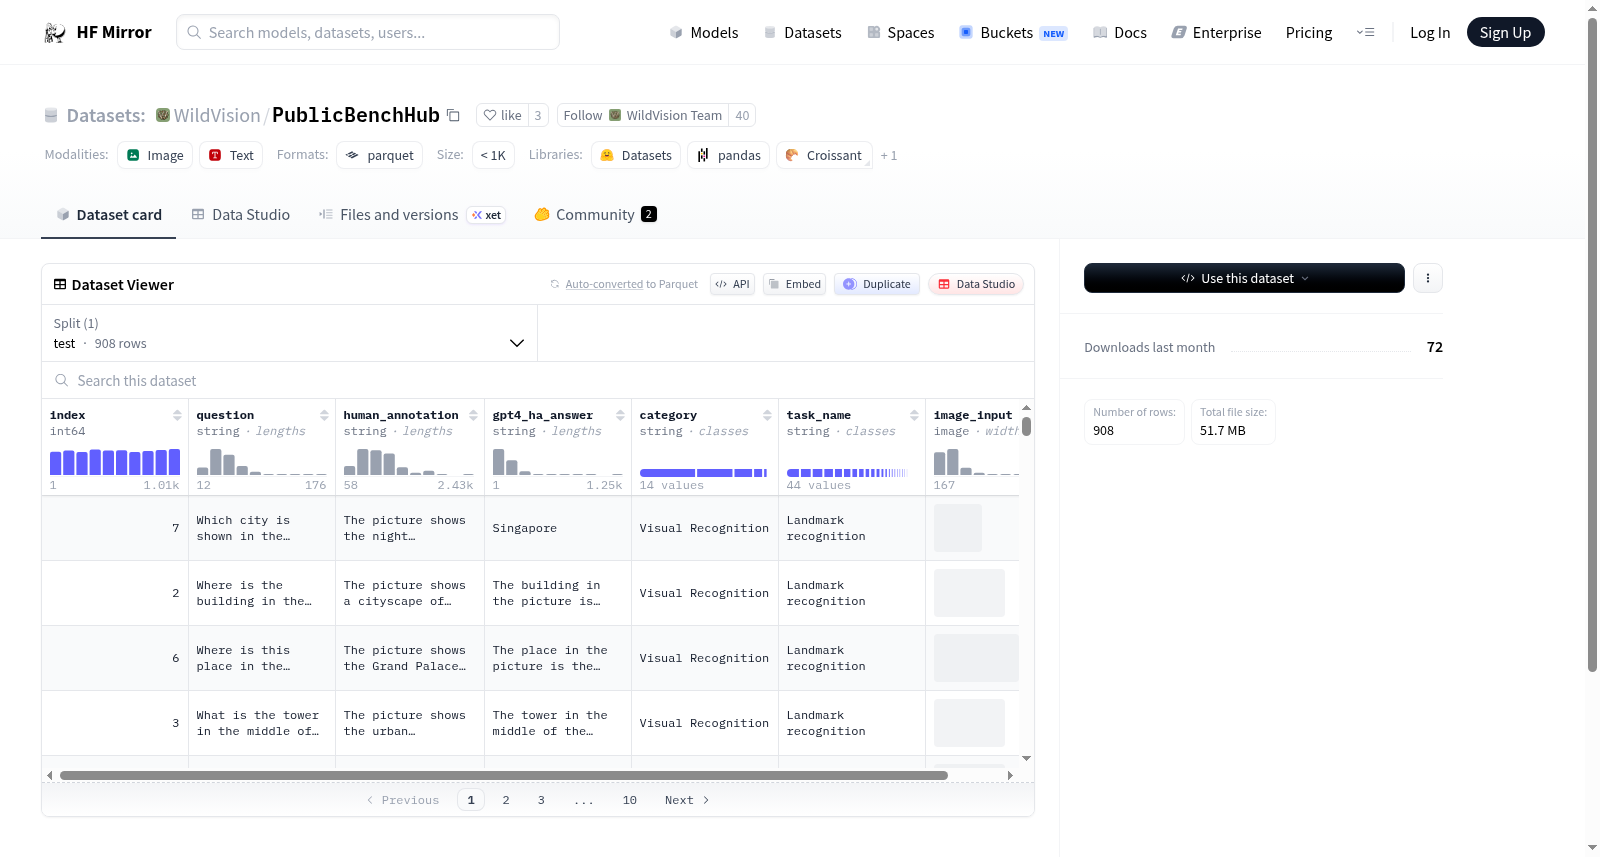Switch to the Dataset card tab

109,215
